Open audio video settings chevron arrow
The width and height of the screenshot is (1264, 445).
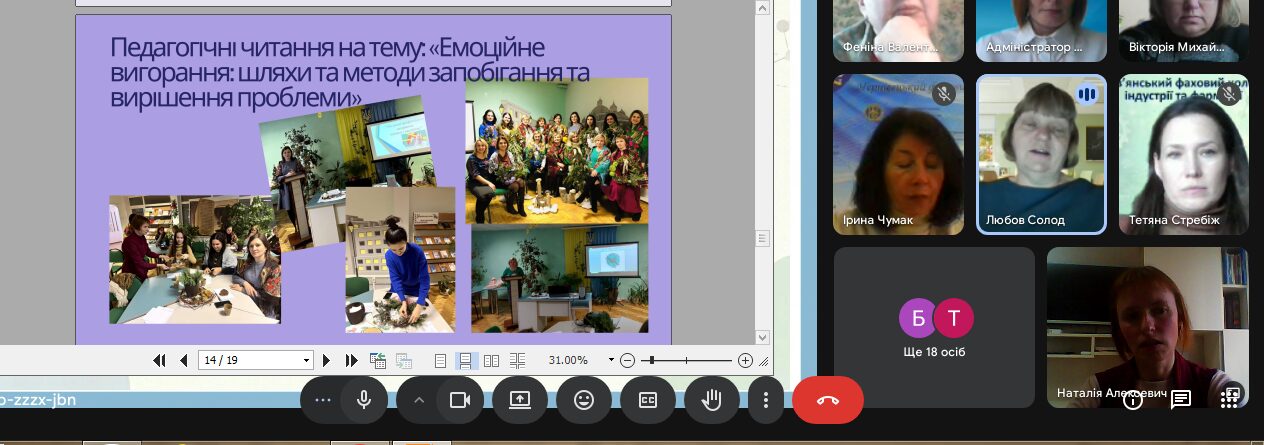tap(419, 400)
